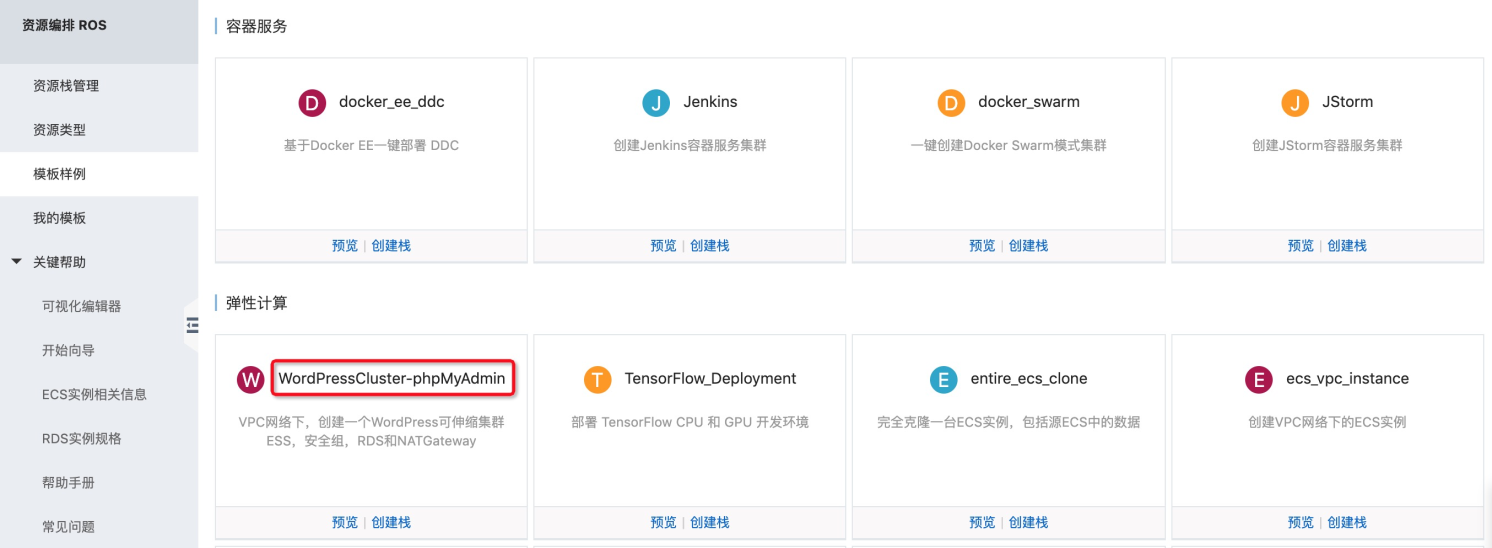This screenshot has height=548, width=1492.
Task: Click the WordPressCluster-phpMyAdmin title
Action: pyautogui.click(x=392, y=379)
